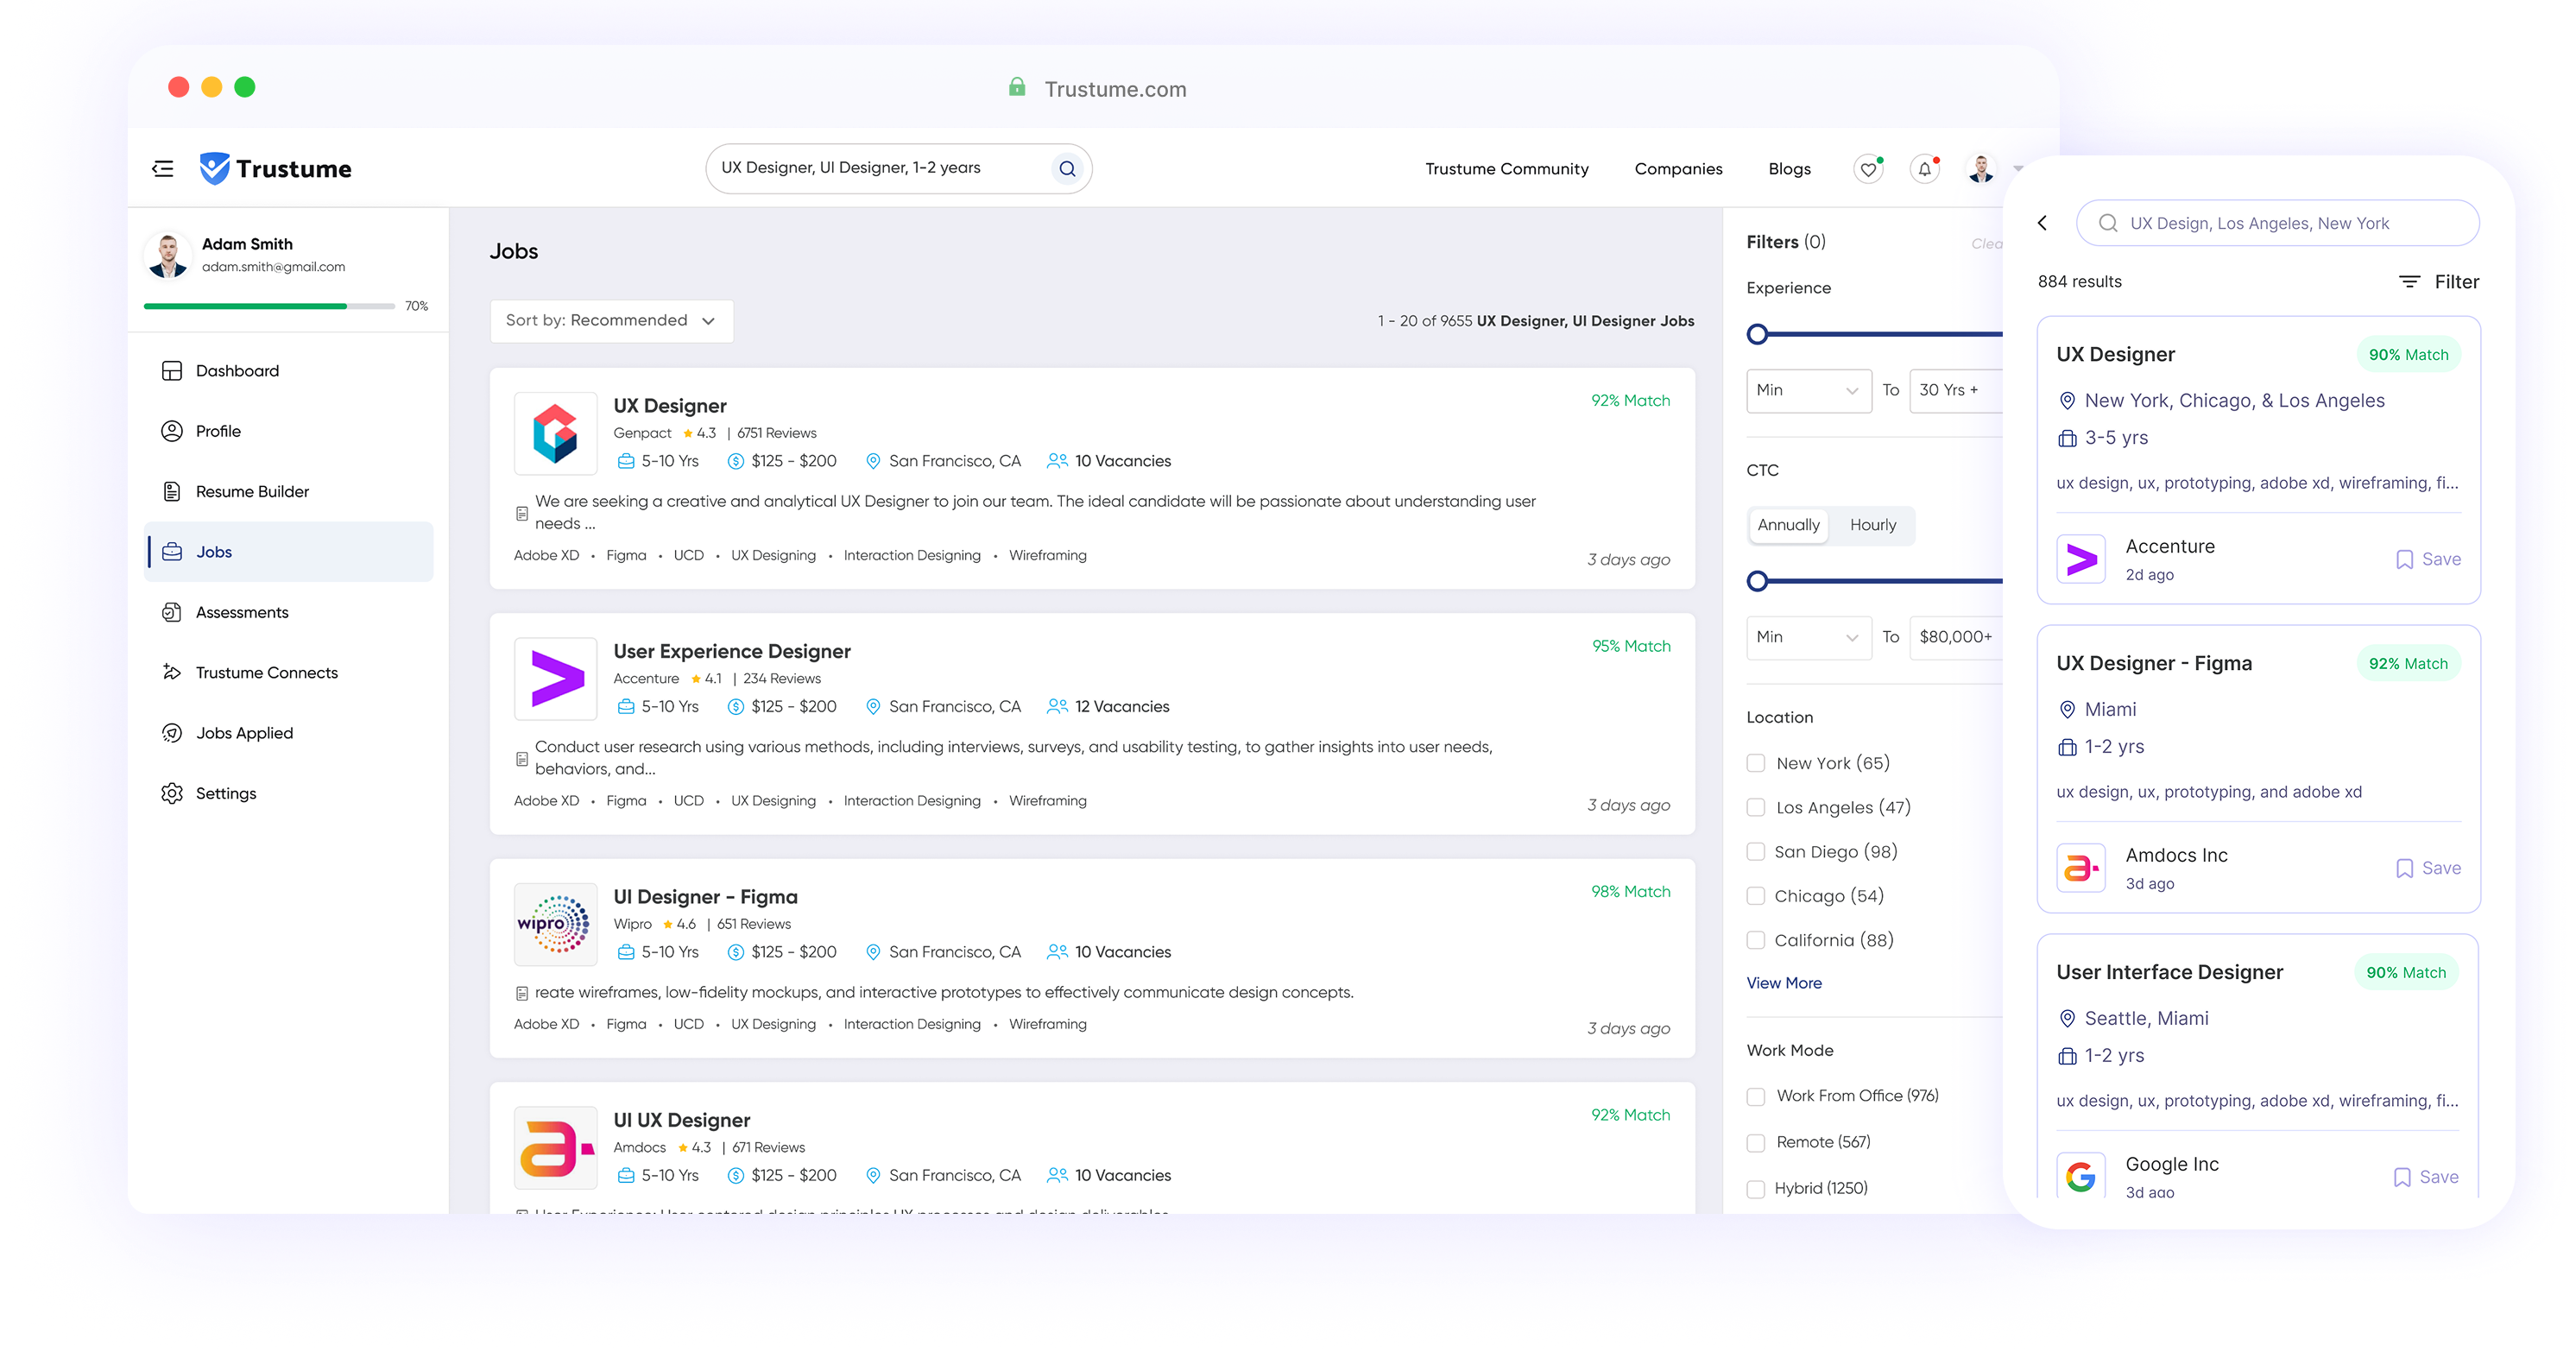Save the Accenture UX Designer job
This screenshot has width=2576, height=1352.
pyautogui.click(x=2428, y=560)
